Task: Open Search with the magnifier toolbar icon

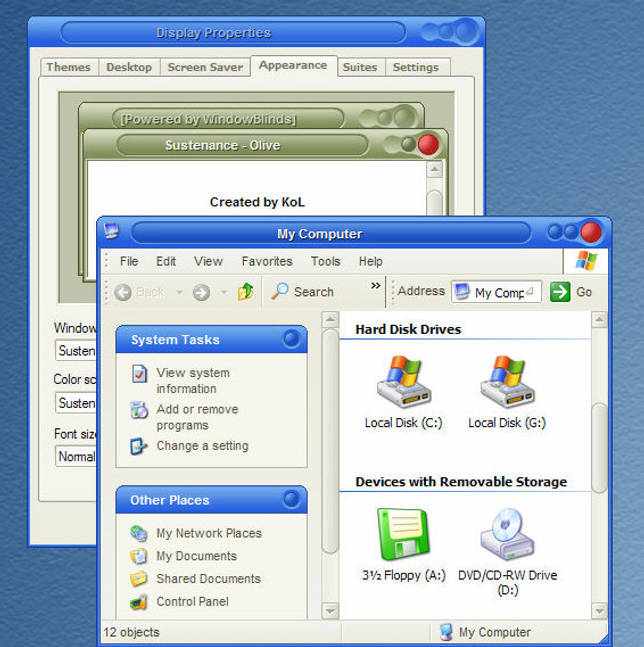Action: click(279, 291)
